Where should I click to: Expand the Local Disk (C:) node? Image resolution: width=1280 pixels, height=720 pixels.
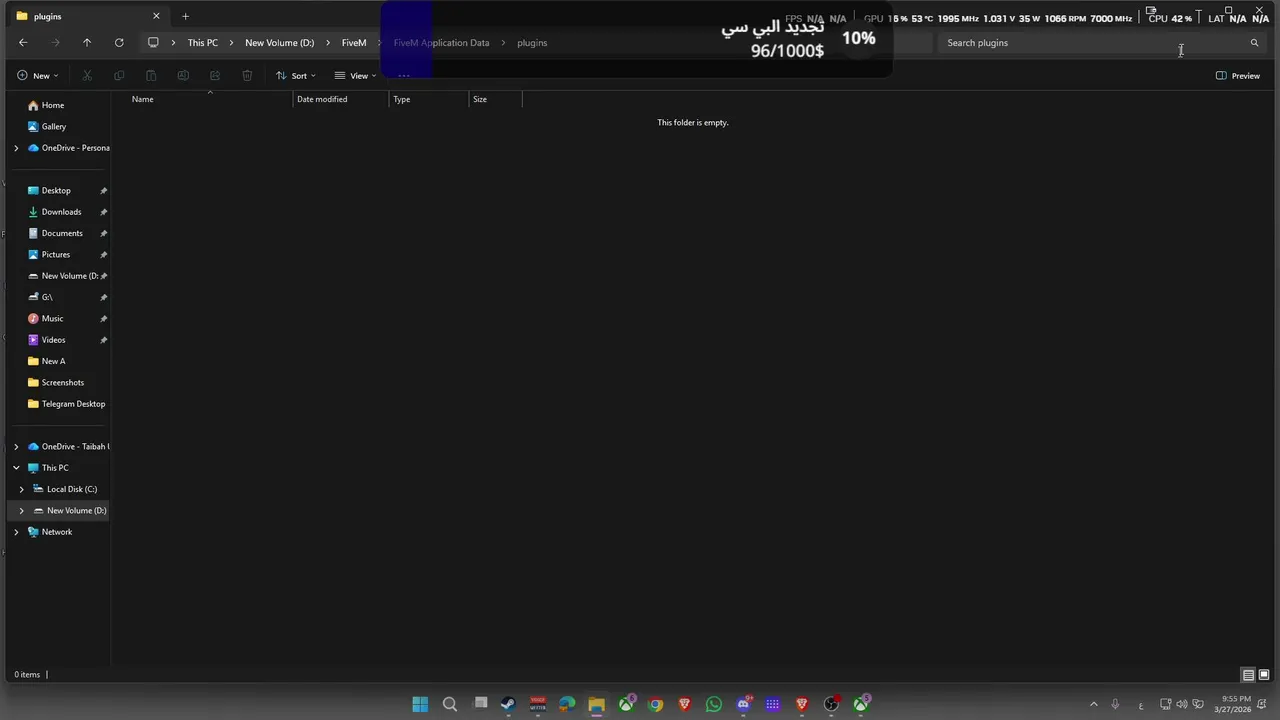click(x=21, y=489)
